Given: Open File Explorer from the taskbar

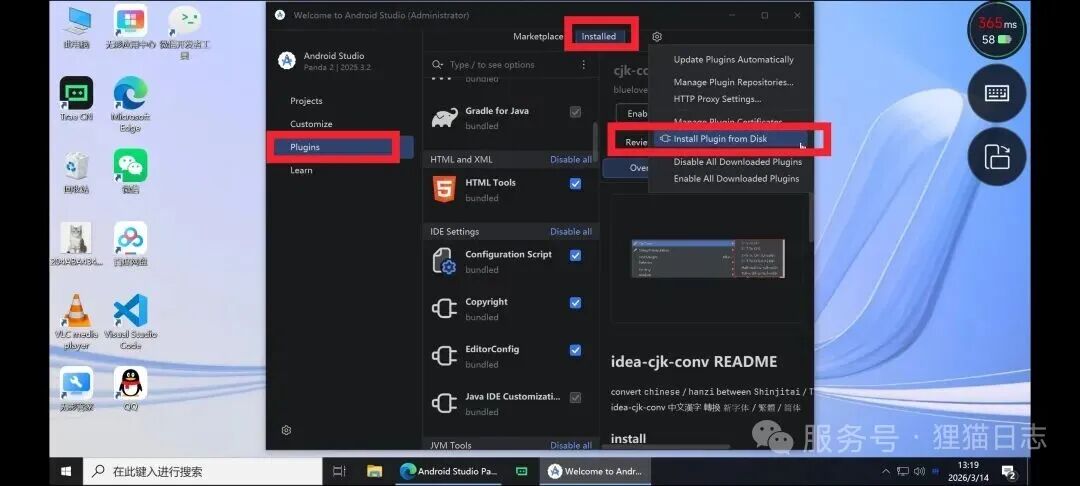Looking at the screenshot, I should coord(374,472).
